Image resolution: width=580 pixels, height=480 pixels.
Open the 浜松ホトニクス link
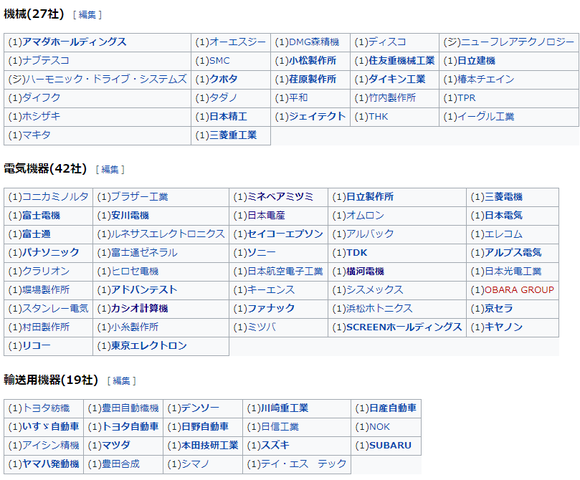click(x=380, y=308)
